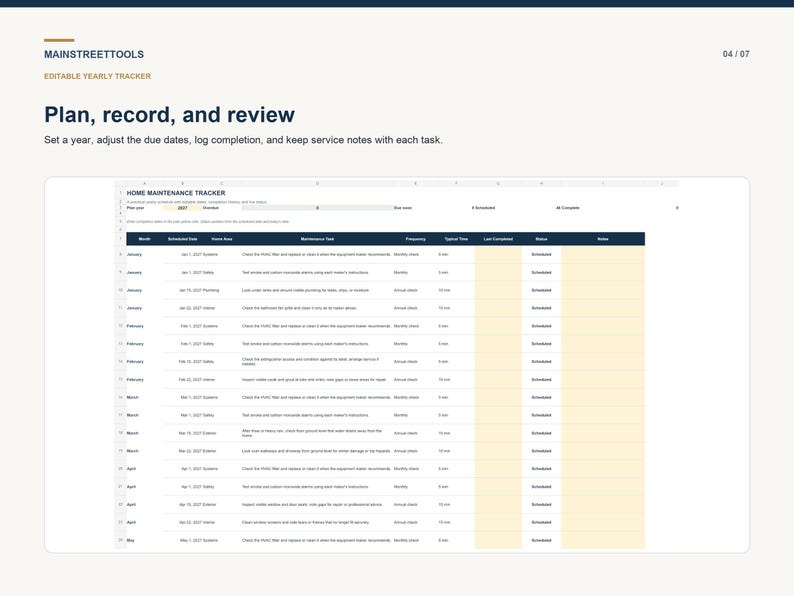Image resolution: width=794 pixels, height=596 pixels.
Task: Click Last Completed cell in May 1 row
Action: (x=498, y=540)
